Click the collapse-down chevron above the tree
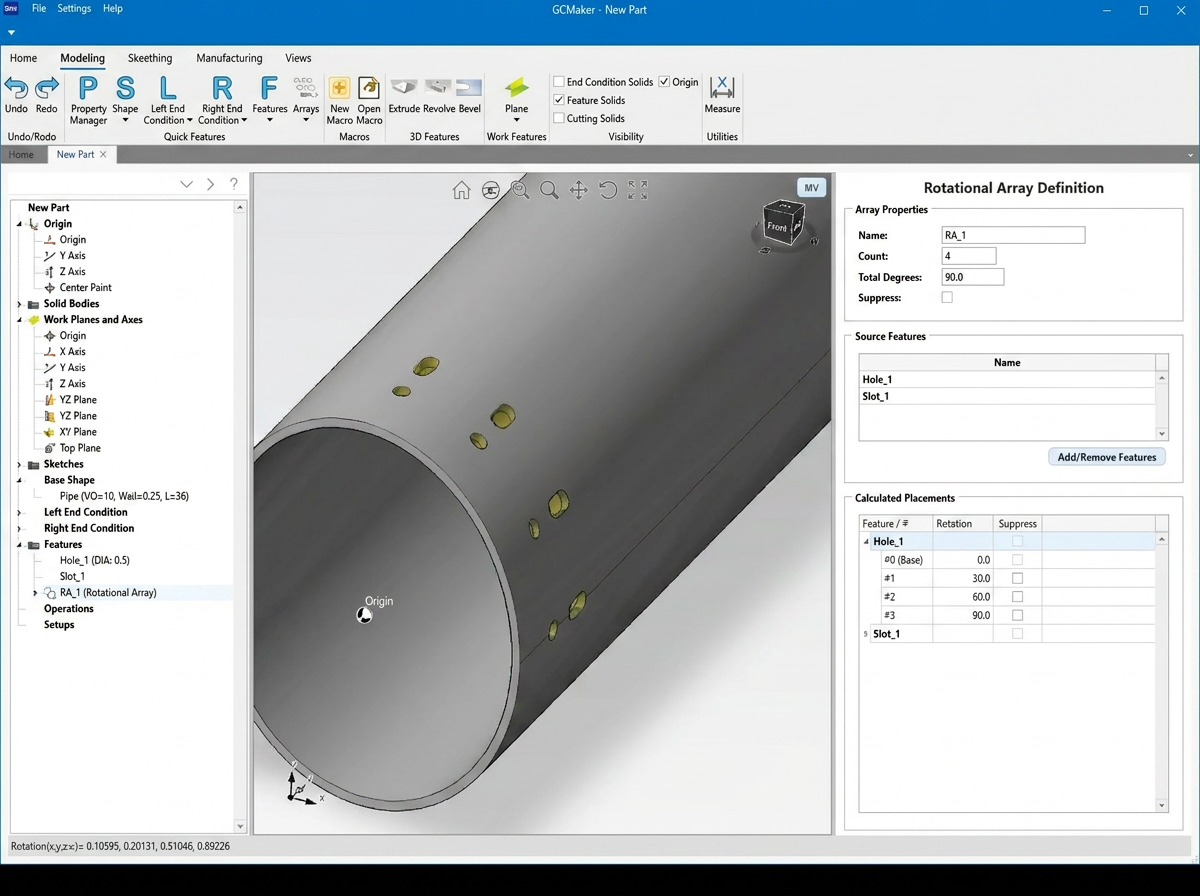1200x896 pixels. pos(186,184)
